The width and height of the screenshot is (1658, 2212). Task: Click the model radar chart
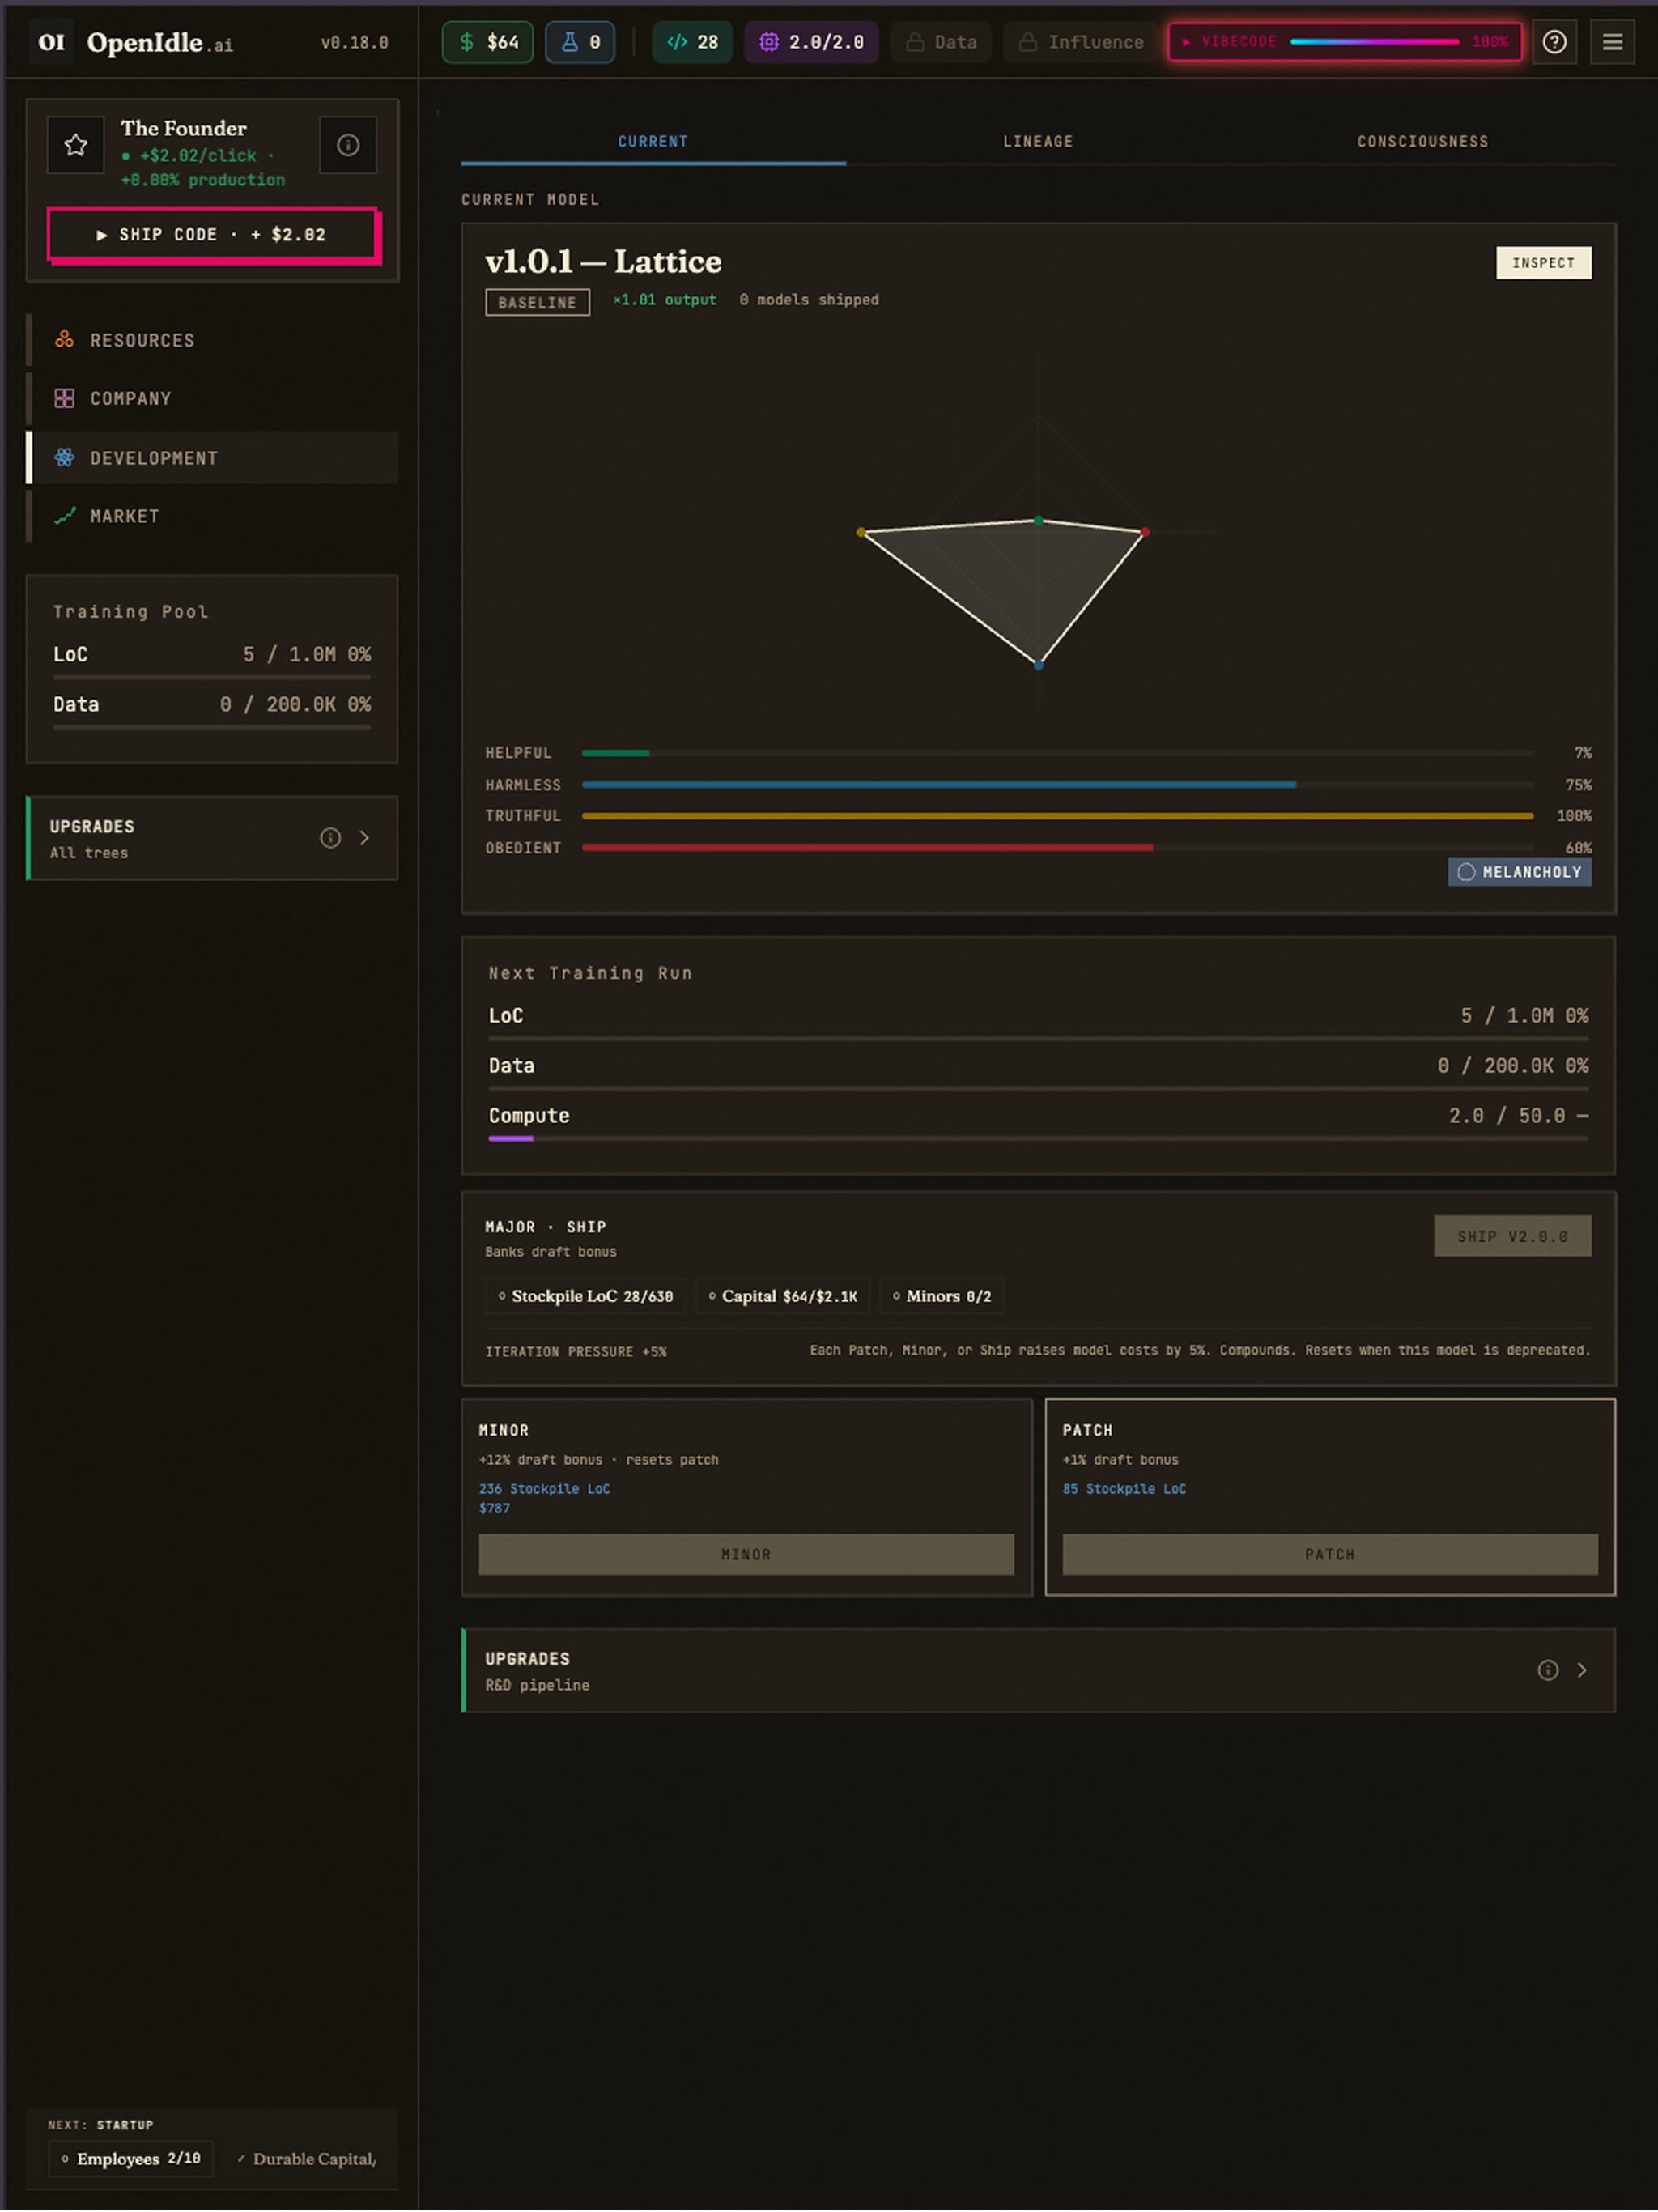pos(1038,532)
